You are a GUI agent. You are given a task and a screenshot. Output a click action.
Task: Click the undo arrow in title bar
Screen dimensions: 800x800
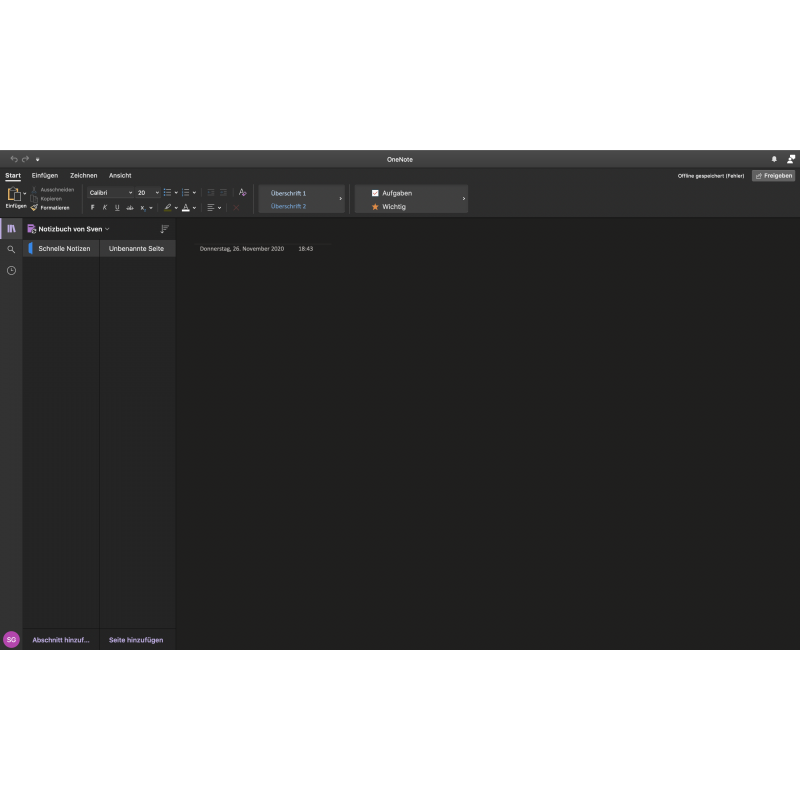[14, 159]
